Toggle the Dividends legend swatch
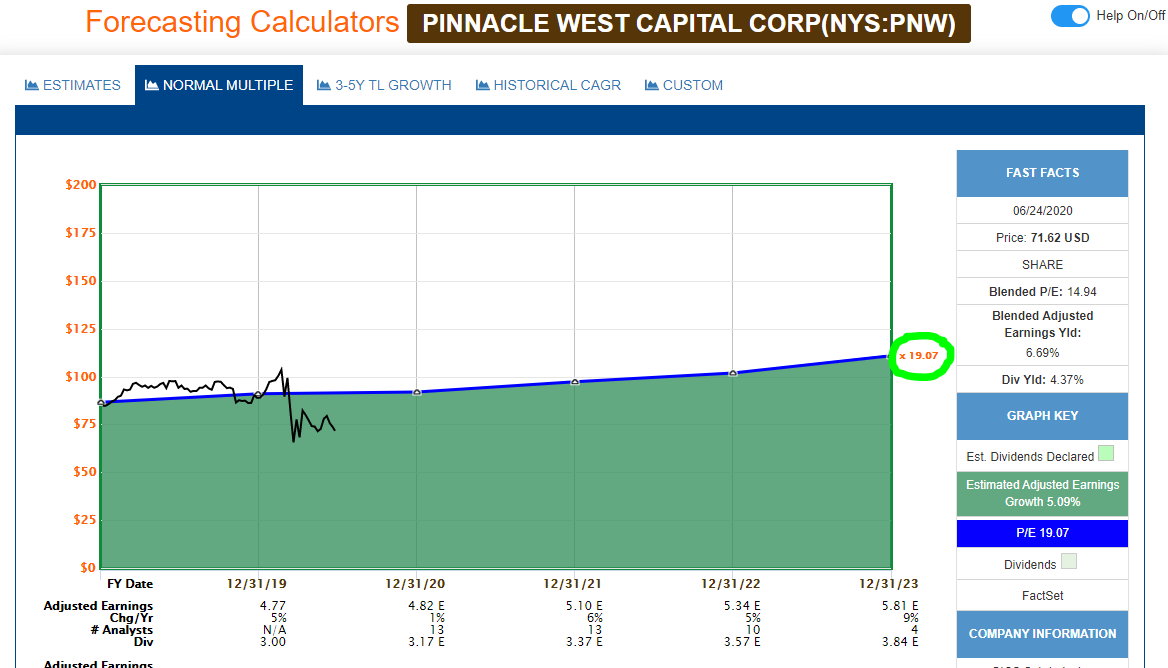Viewport: 1168px width, 668px height. [x=1069, y=562]
